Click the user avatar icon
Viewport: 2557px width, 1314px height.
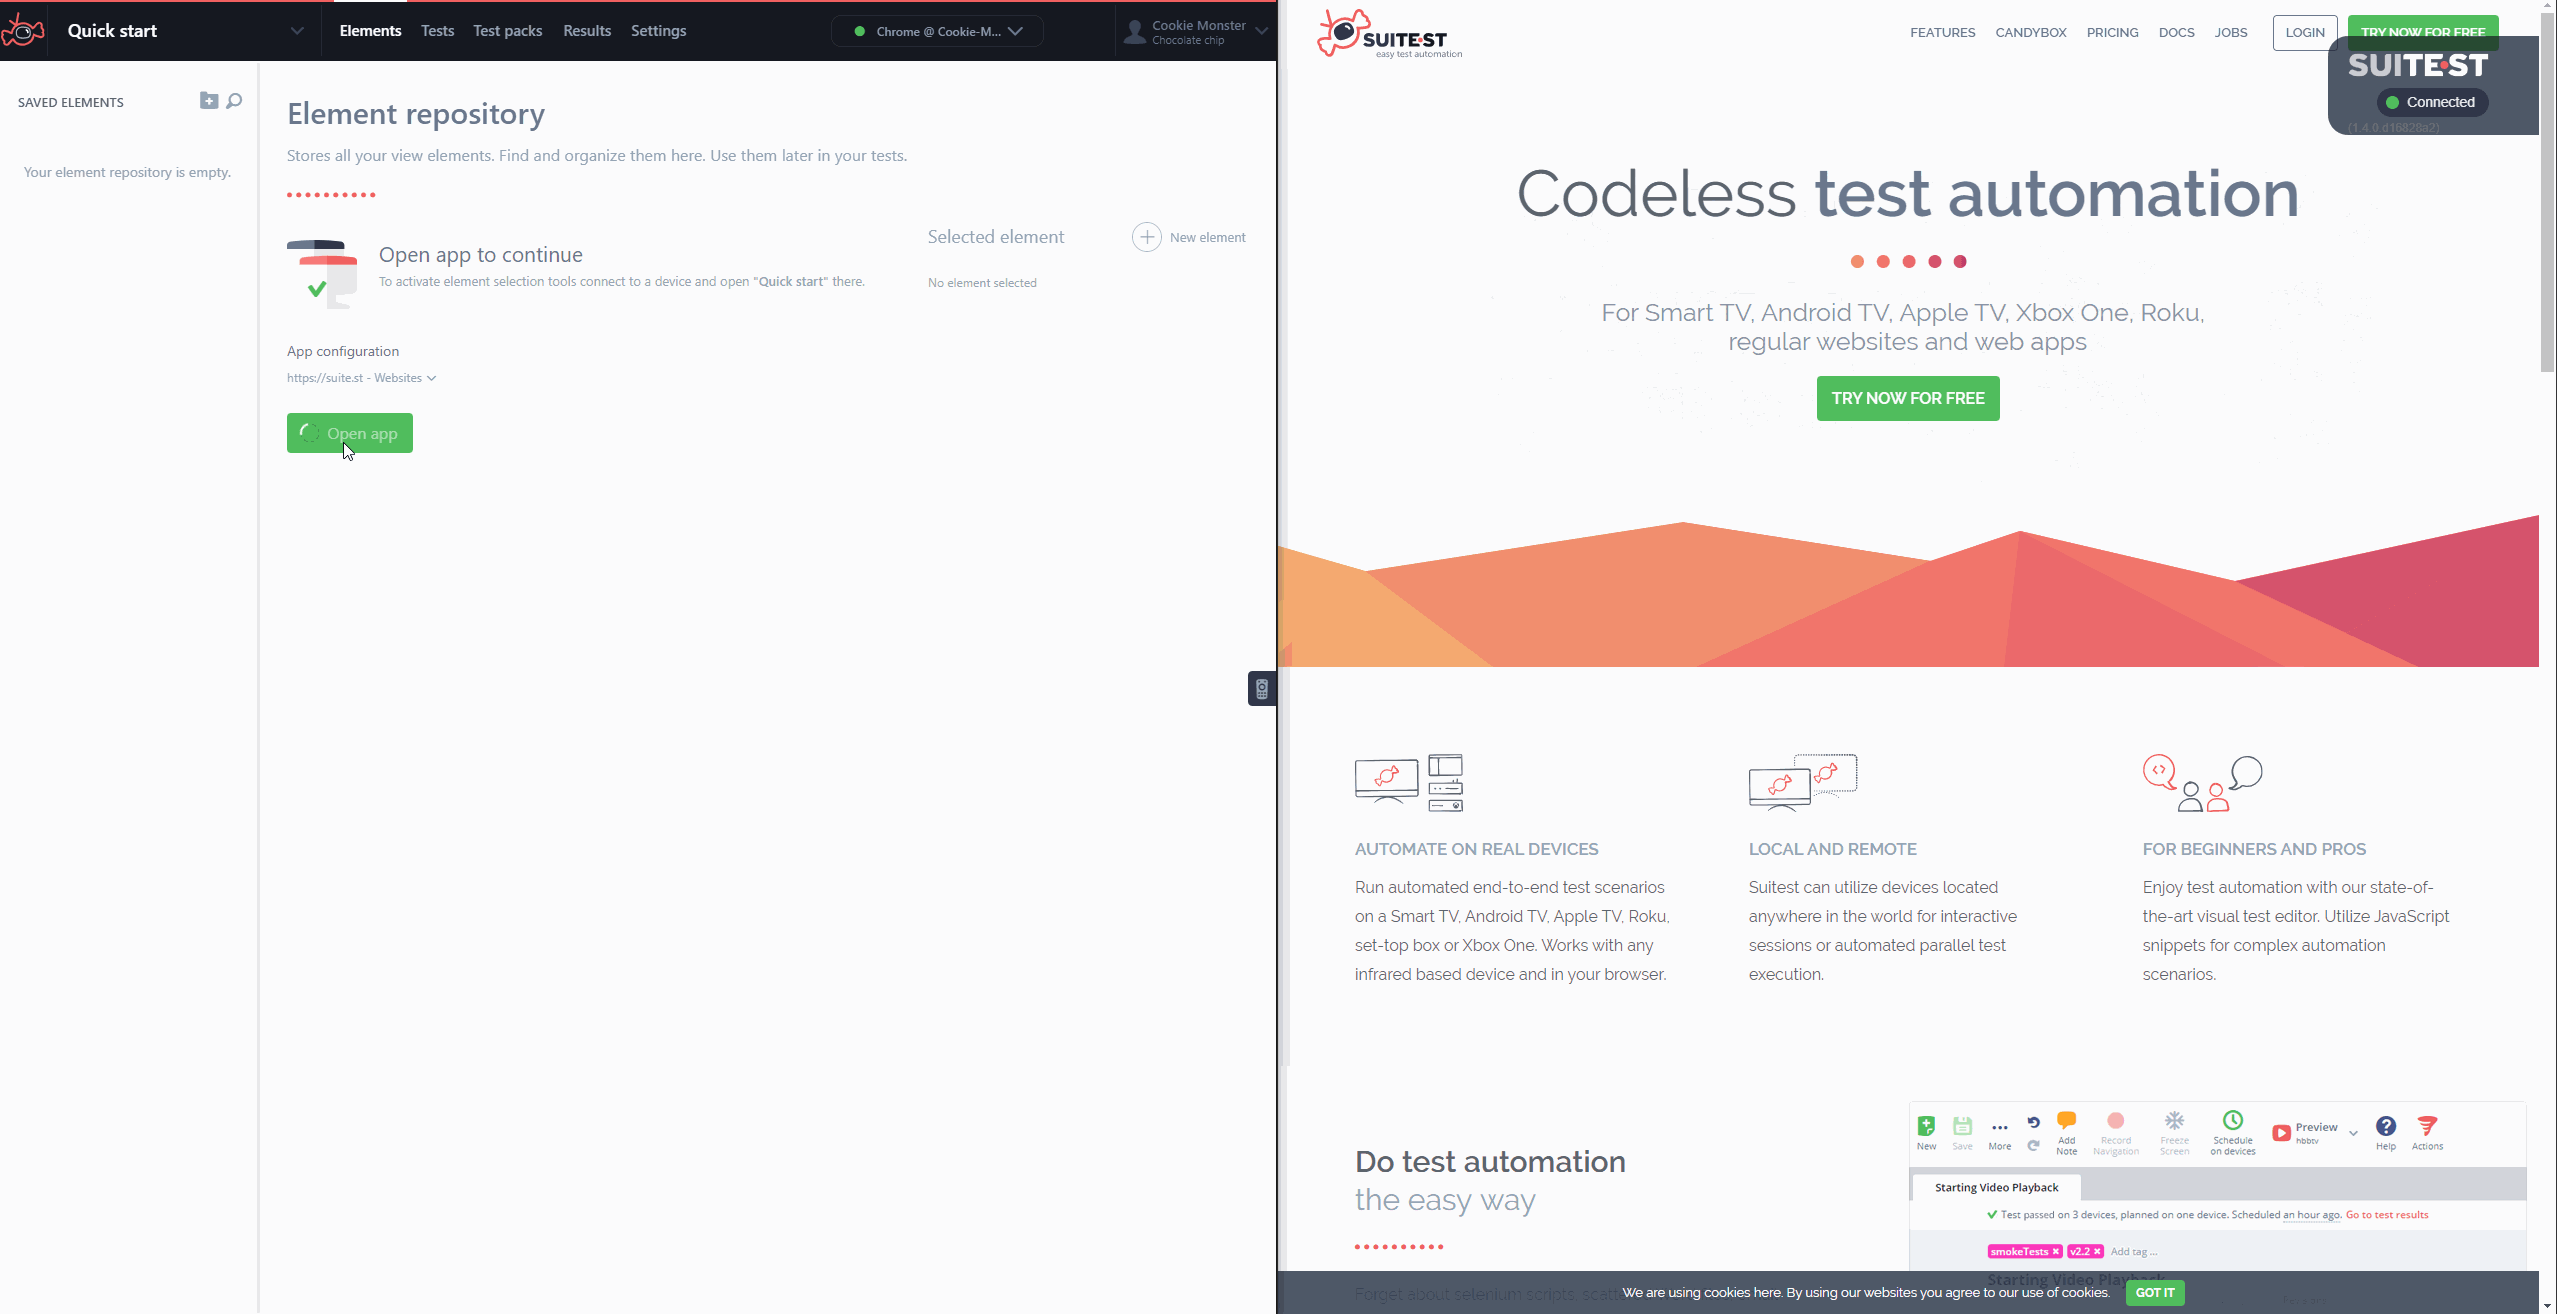click(1135, 32)
